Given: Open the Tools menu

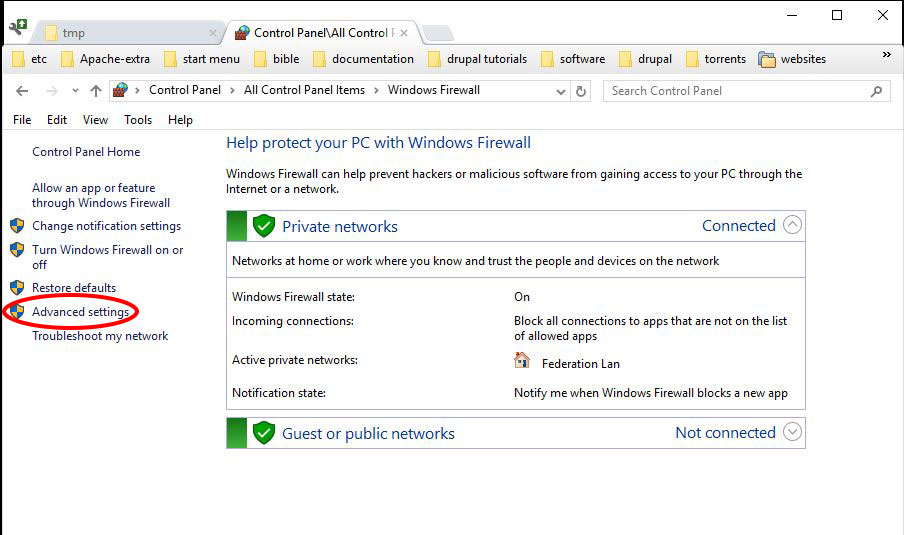Looking at the screenshot, I should click(138, 120).
